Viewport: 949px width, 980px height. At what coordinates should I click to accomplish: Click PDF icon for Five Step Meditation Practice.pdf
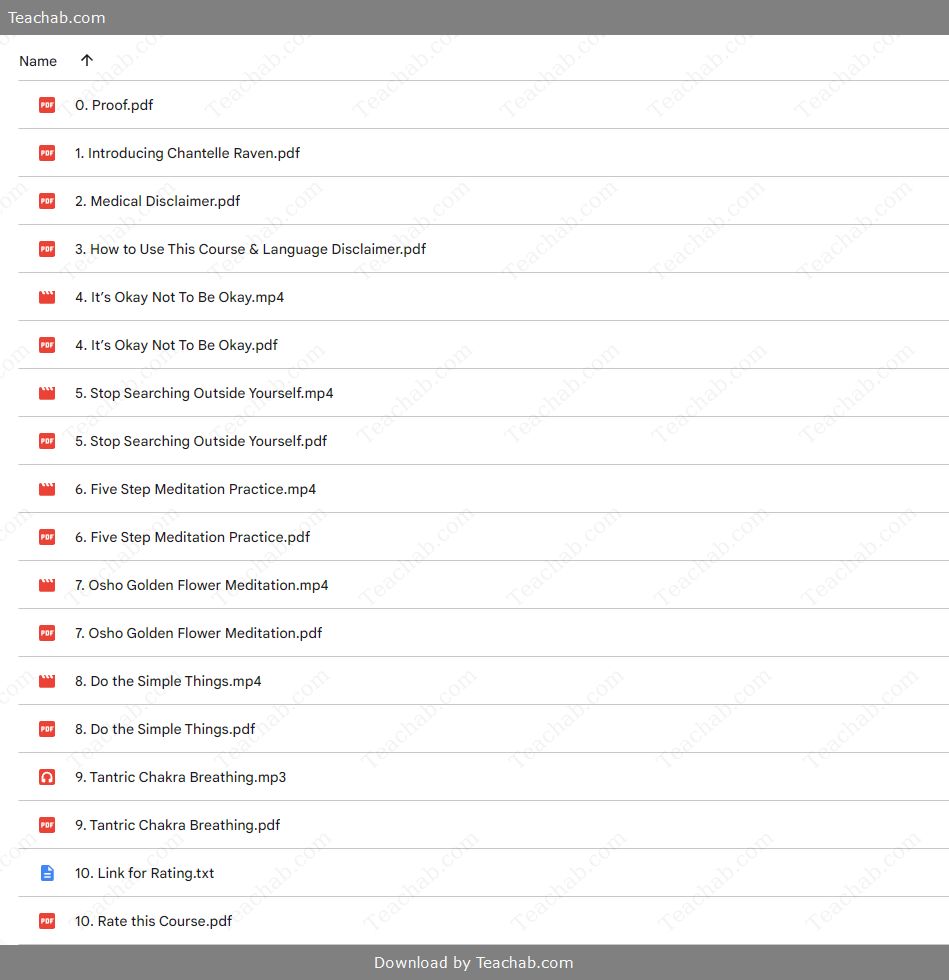click(47, 537)
